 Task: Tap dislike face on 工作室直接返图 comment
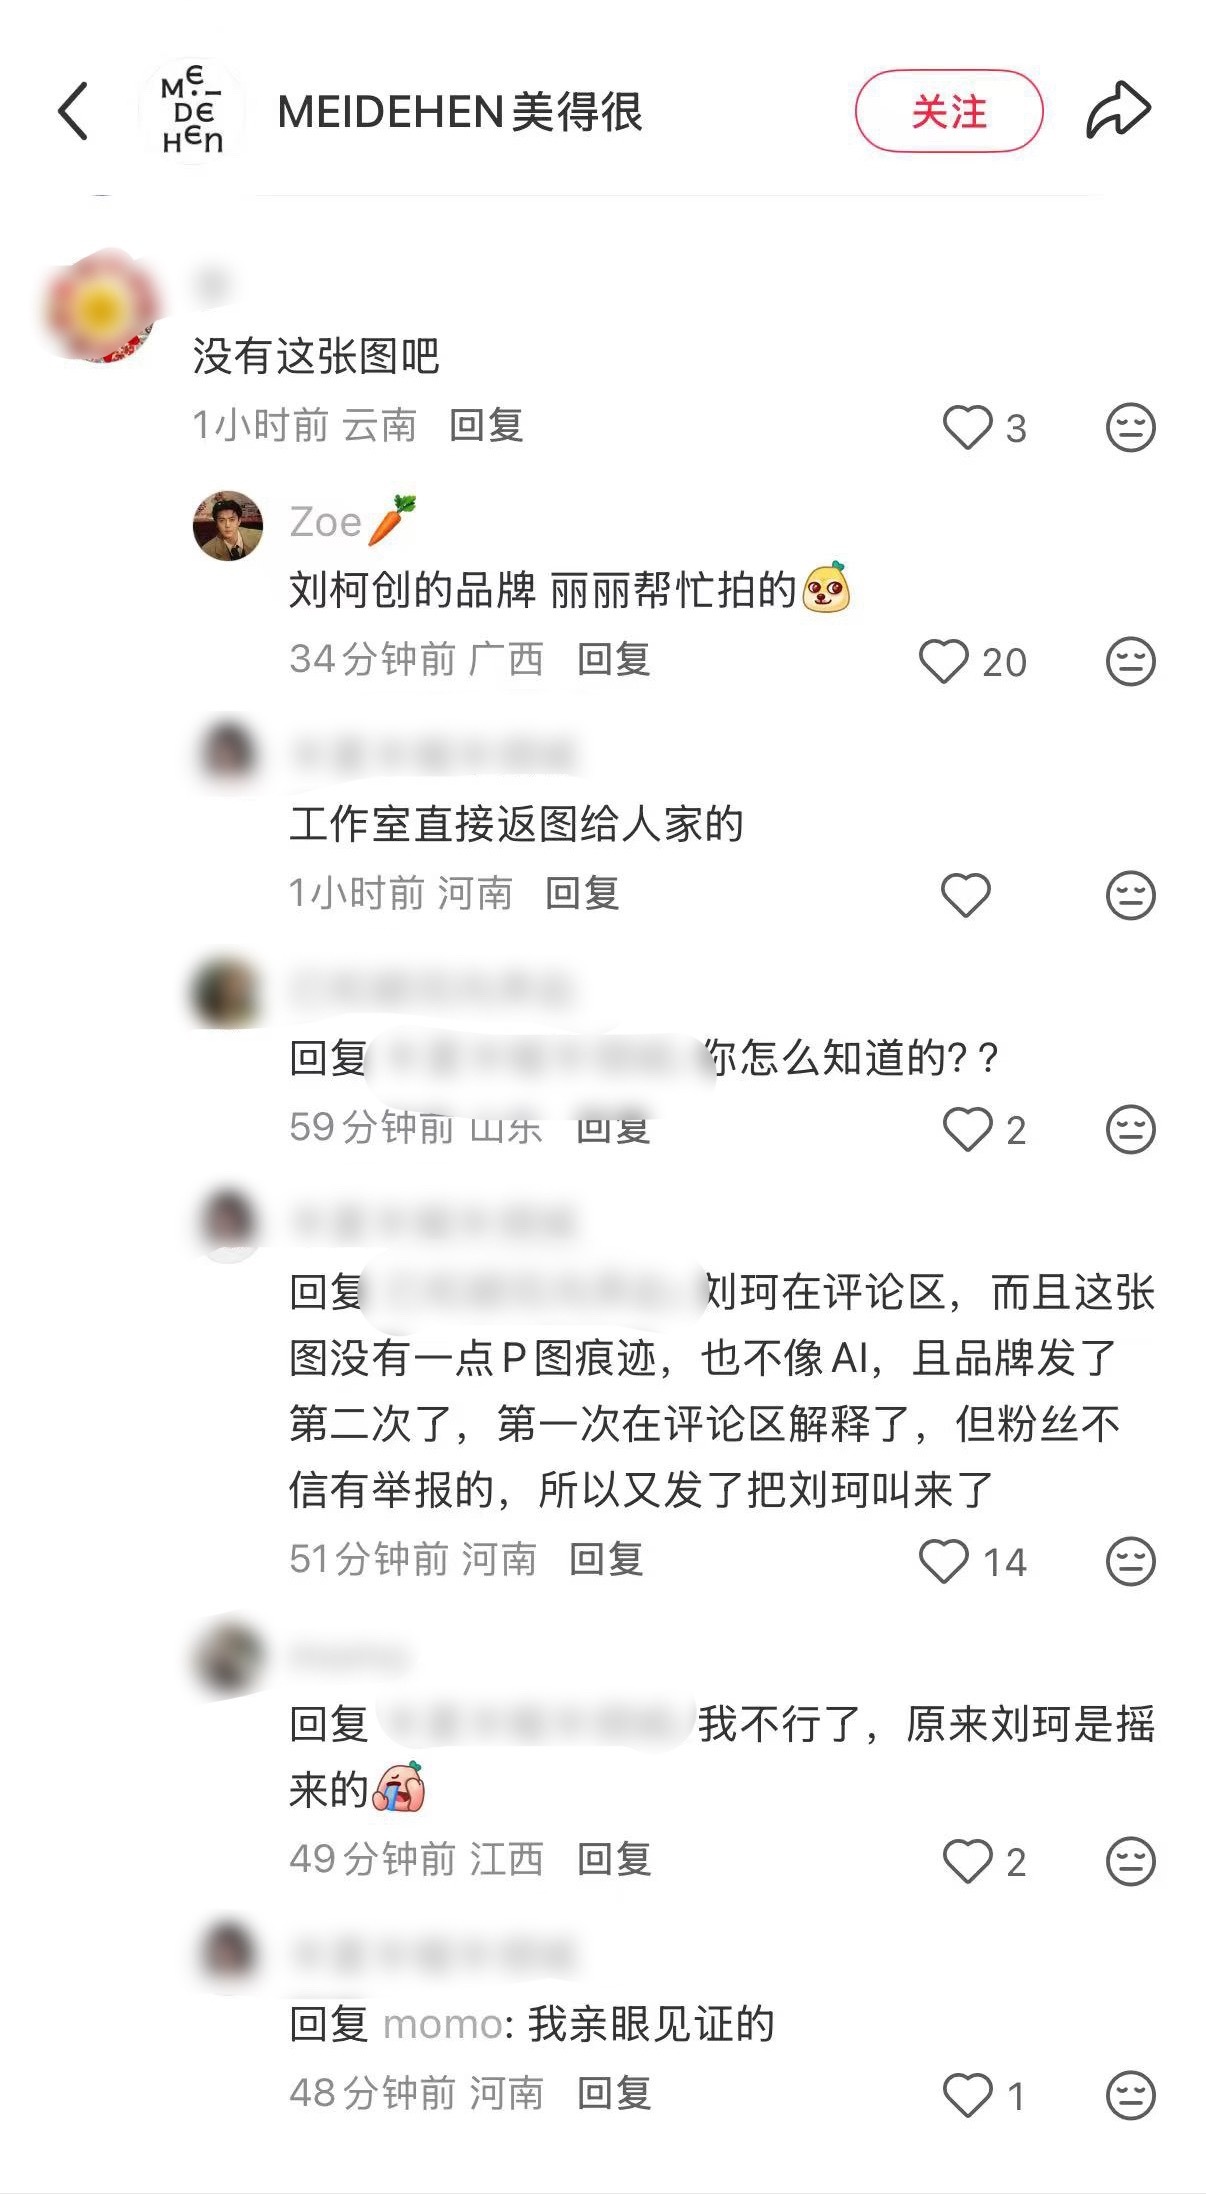click(x=1131, y=895)
